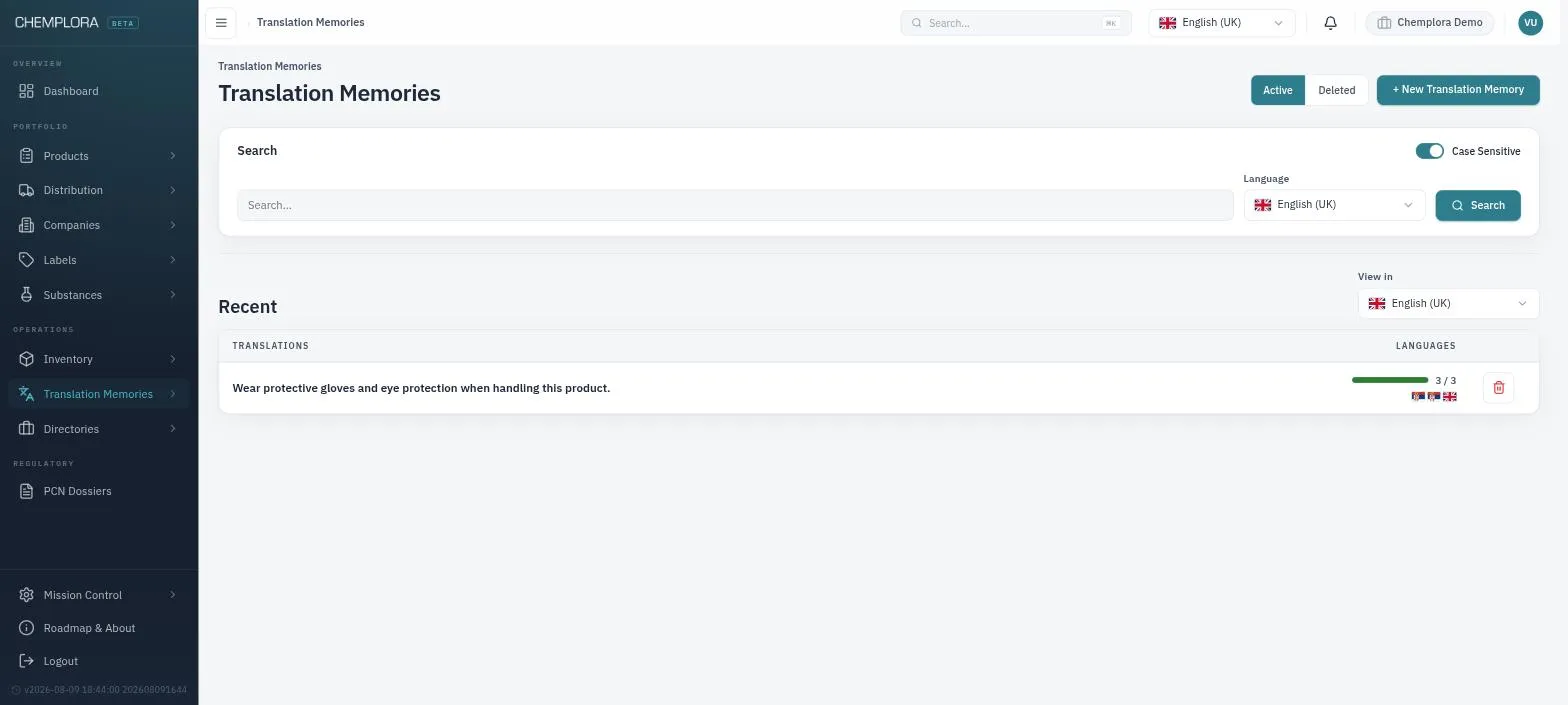Click the Substances flask icon

(x=27, y=295)
